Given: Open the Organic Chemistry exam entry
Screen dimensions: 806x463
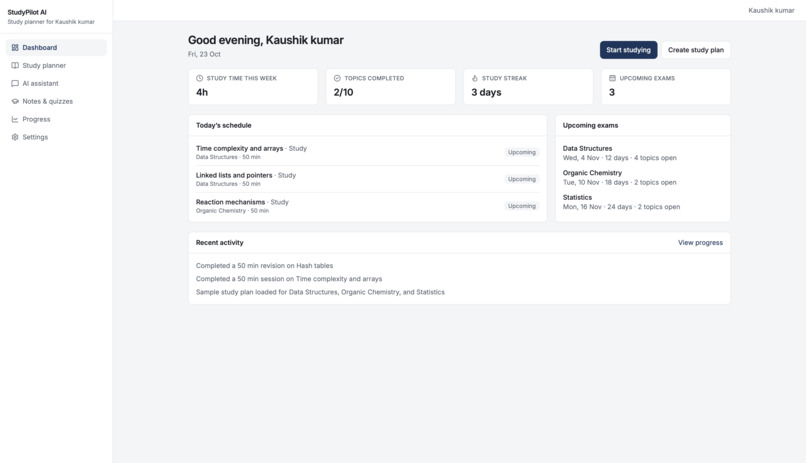Looking at the screenshot, I should click(643, 178).
